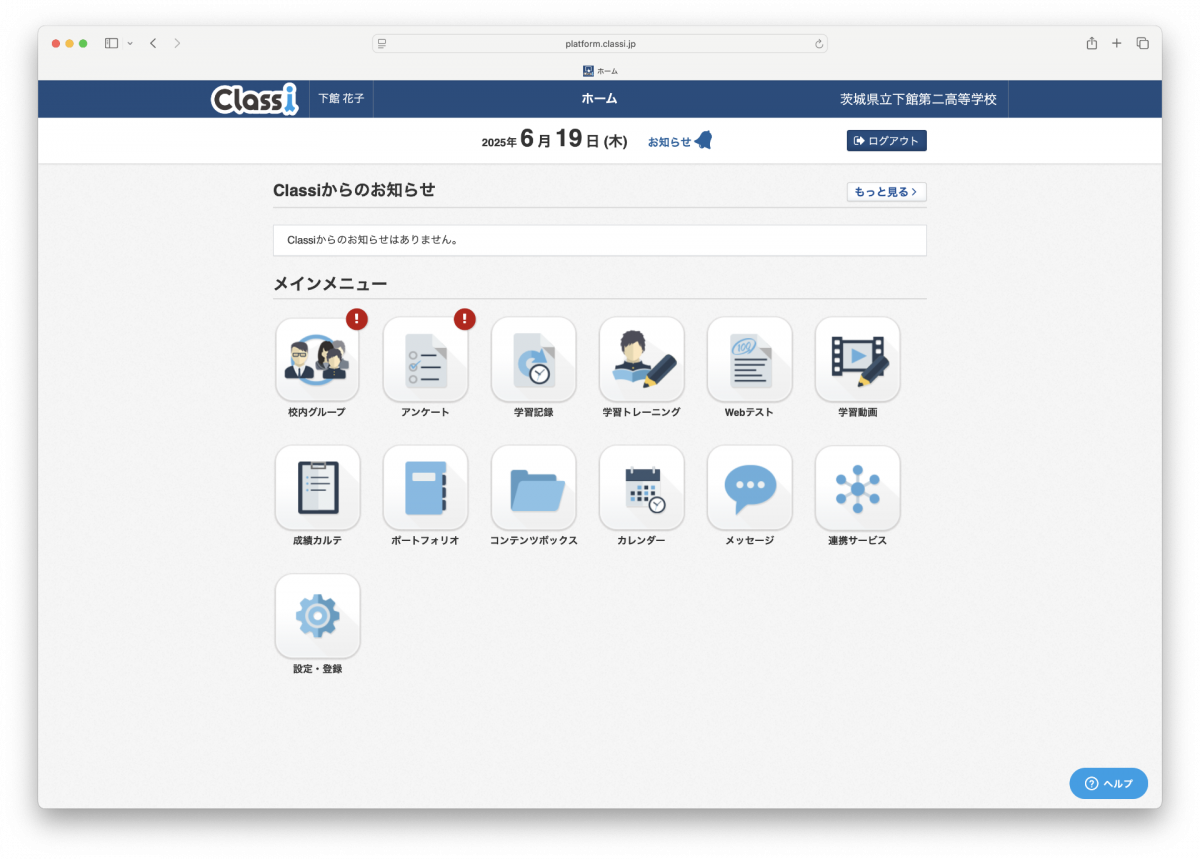This screenshot has height=859, width=1200.
Task: Open the ポートフォリオ notebook icon
Action: coord(425,488)
